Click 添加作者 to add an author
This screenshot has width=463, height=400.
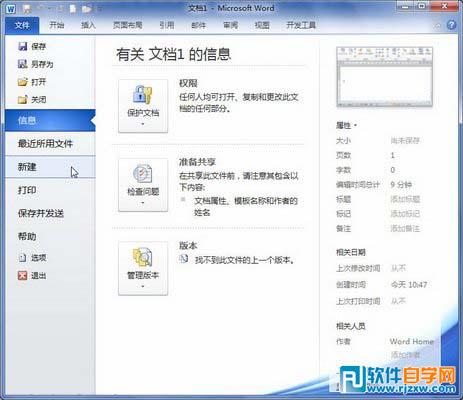tap(405, 355)
